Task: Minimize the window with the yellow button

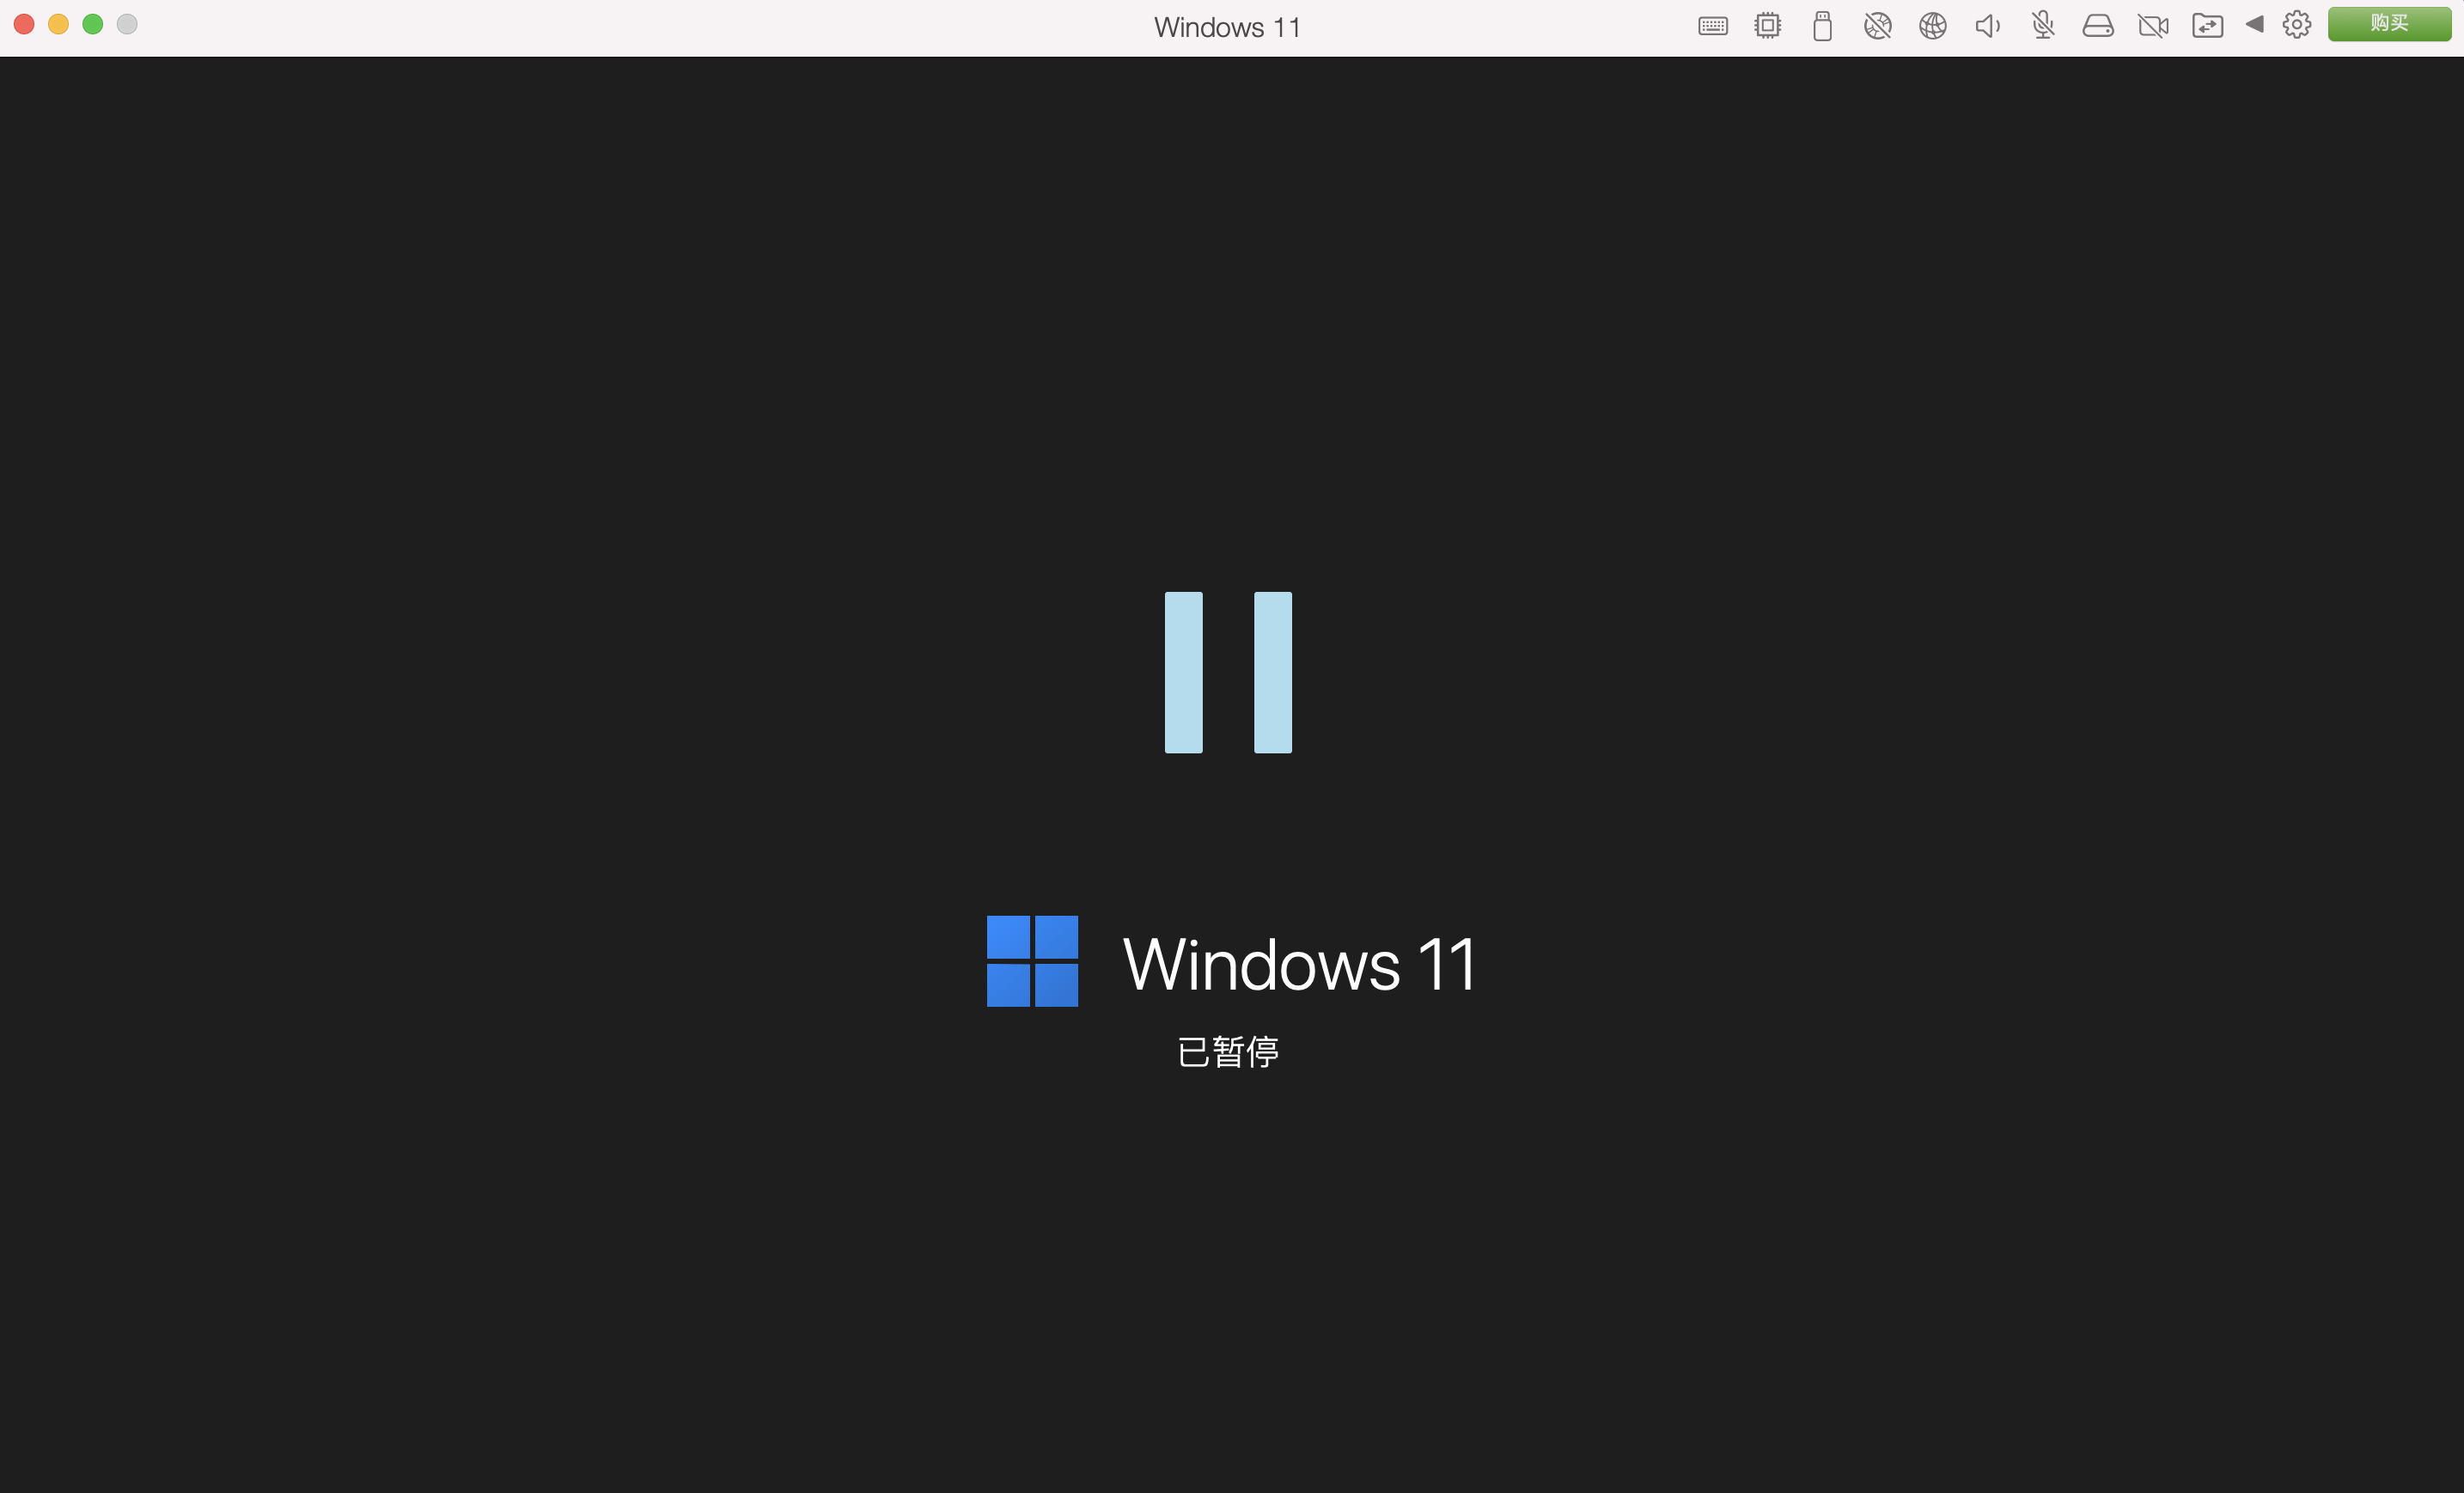Action: tap(59, 24)
